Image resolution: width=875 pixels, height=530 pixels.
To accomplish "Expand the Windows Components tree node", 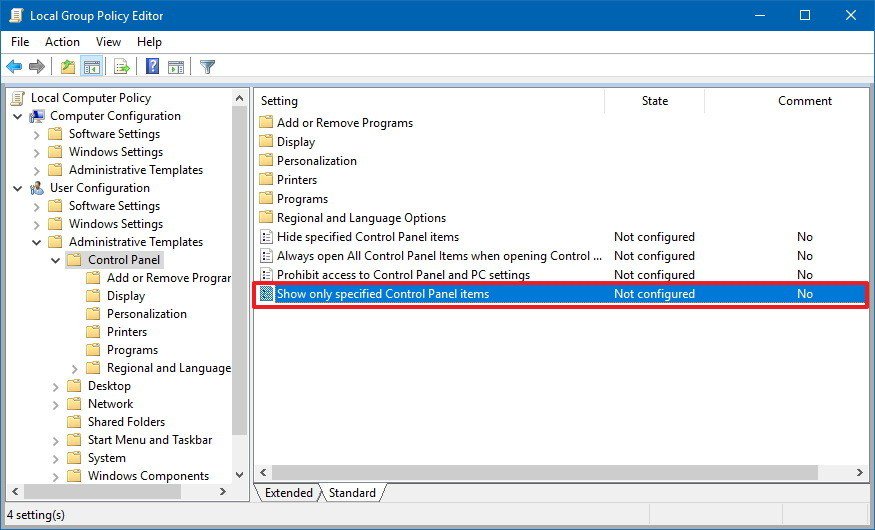I will [x=56, y=476].
